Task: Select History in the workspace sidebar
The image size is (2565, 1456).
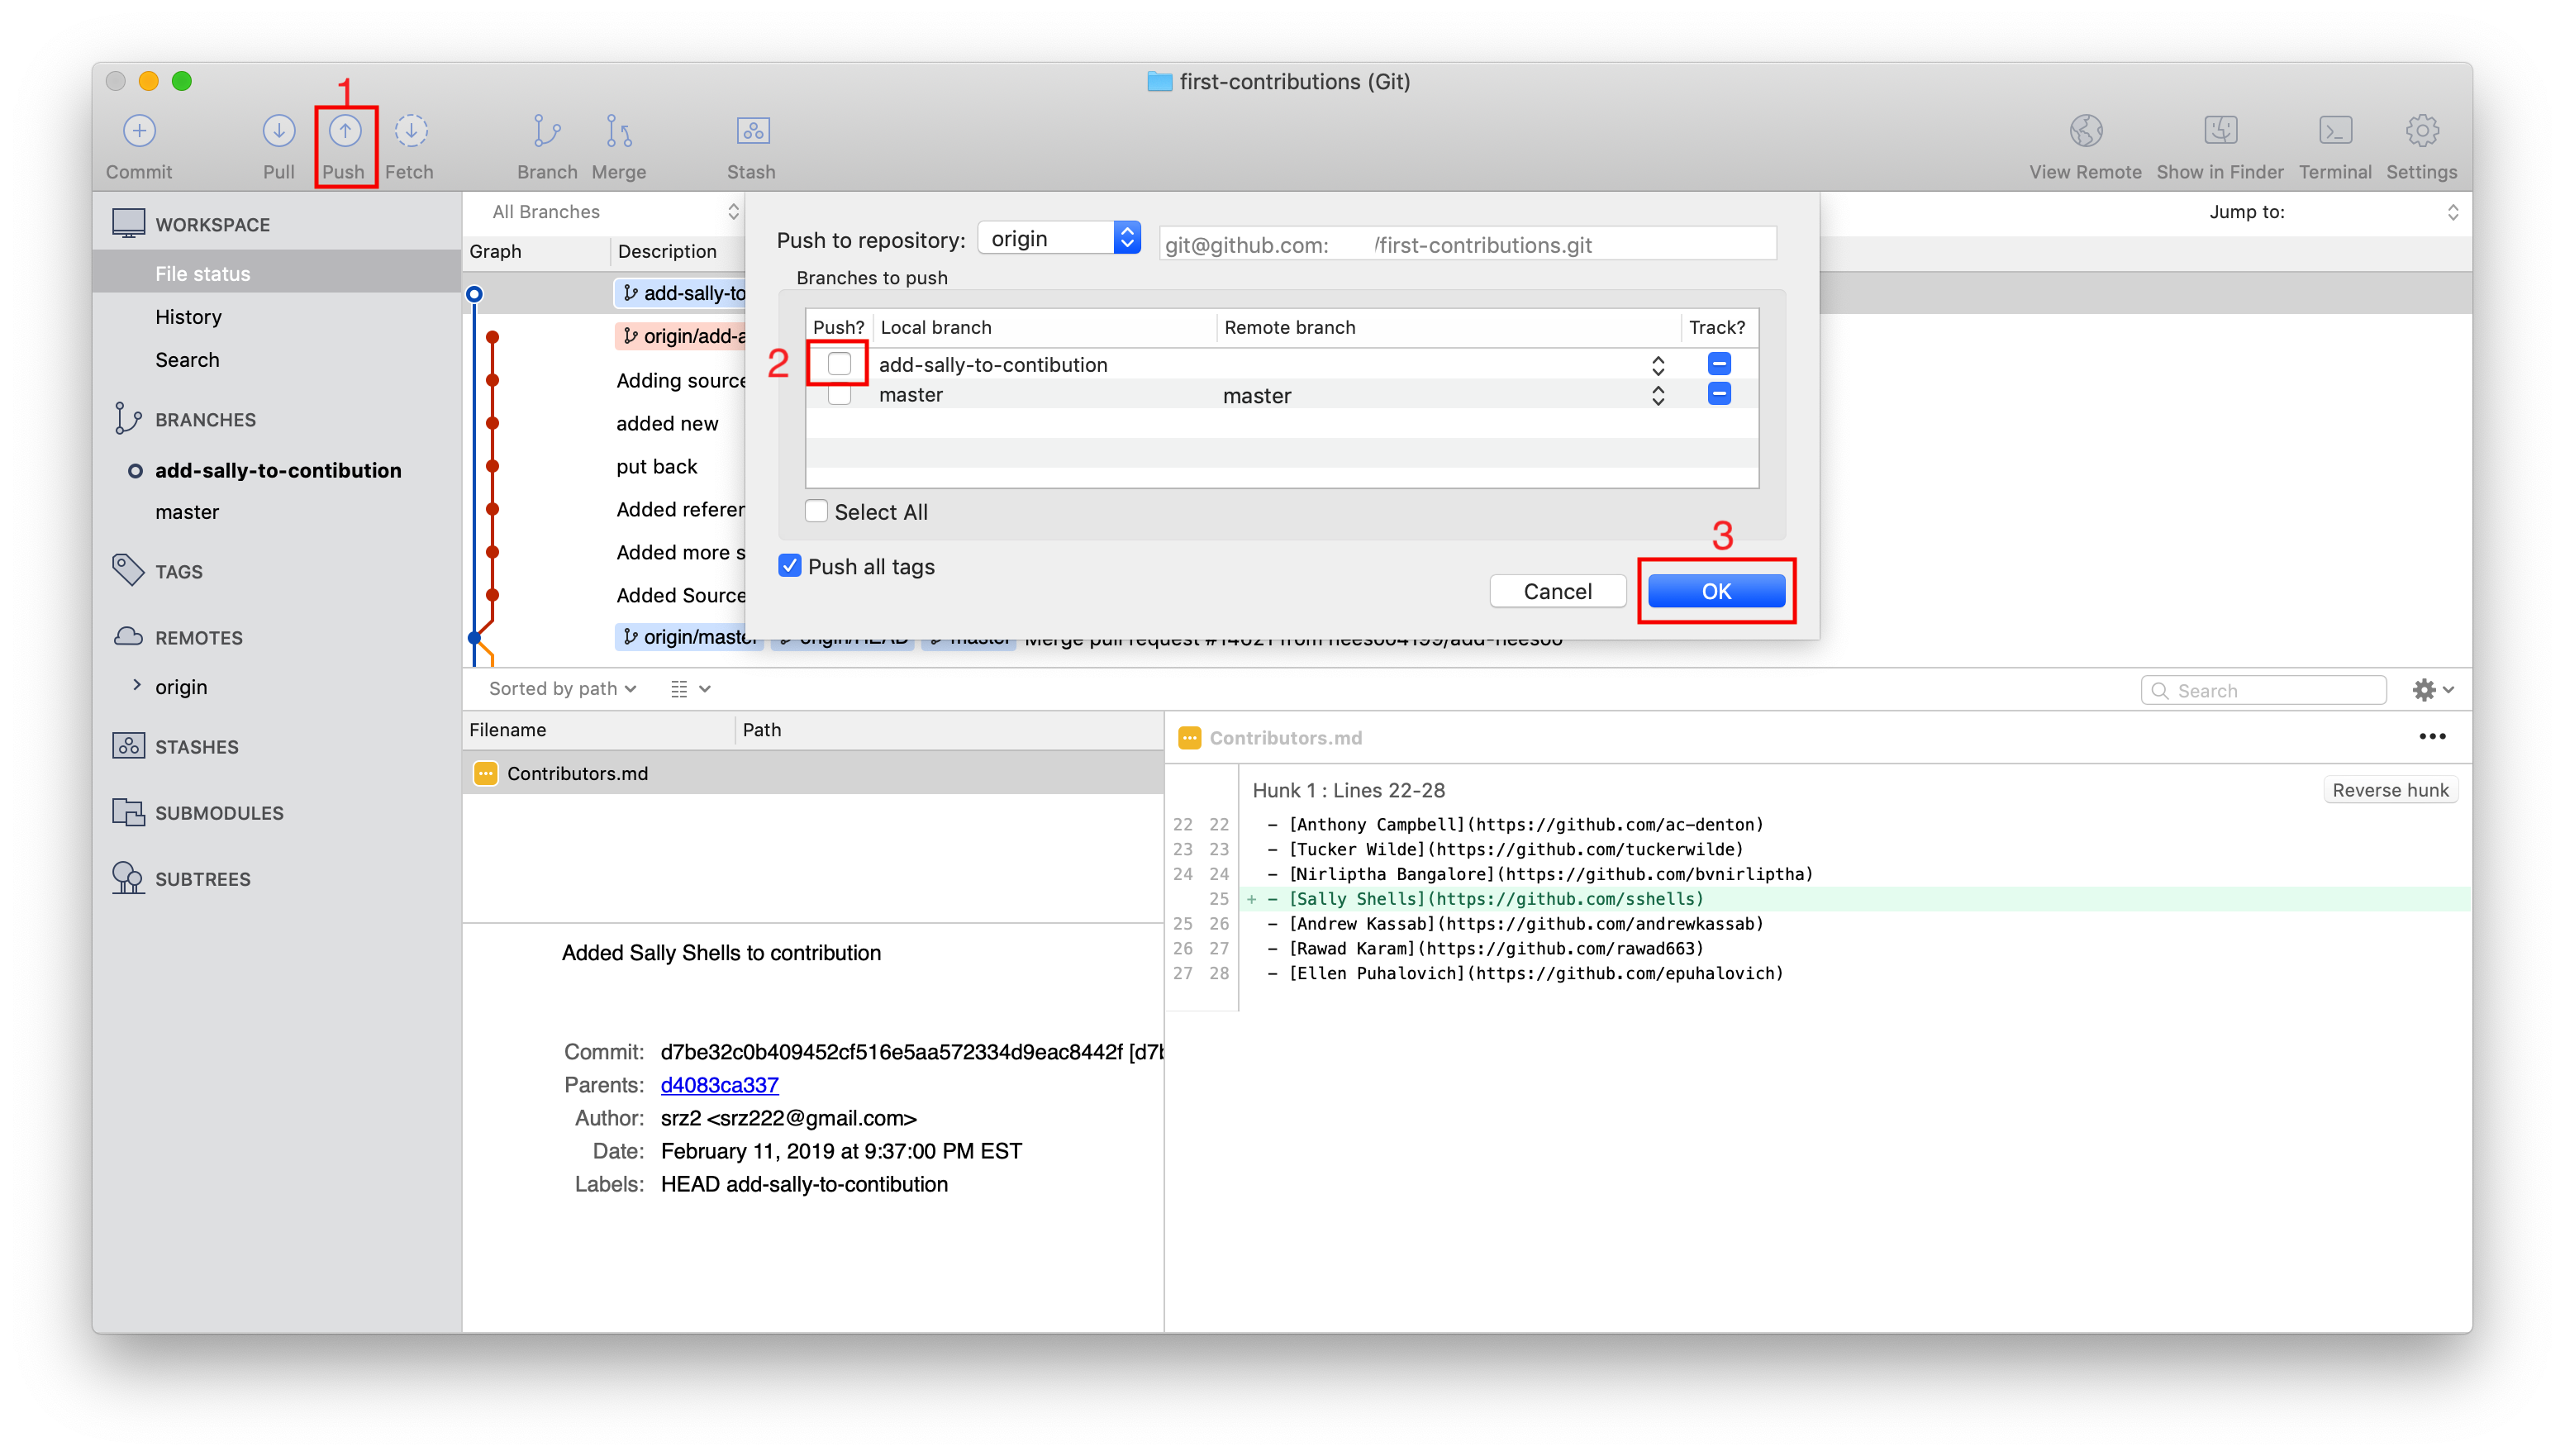Action: 188,316
